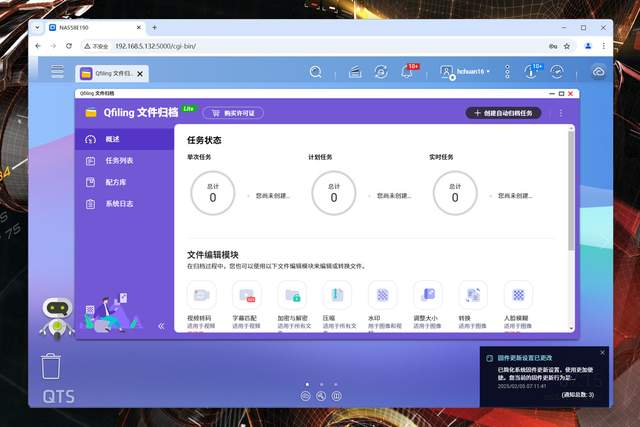Close the 固件更新设置已更改 notification
640x427 pixels.
pos(602,352)
